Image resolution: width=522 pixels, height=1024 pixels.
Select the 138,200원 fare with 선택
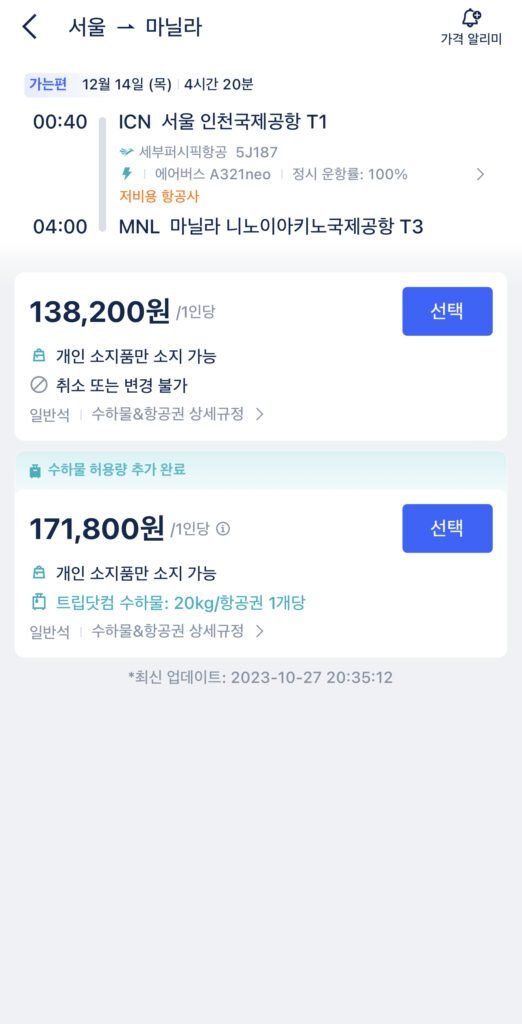point(448,311)
